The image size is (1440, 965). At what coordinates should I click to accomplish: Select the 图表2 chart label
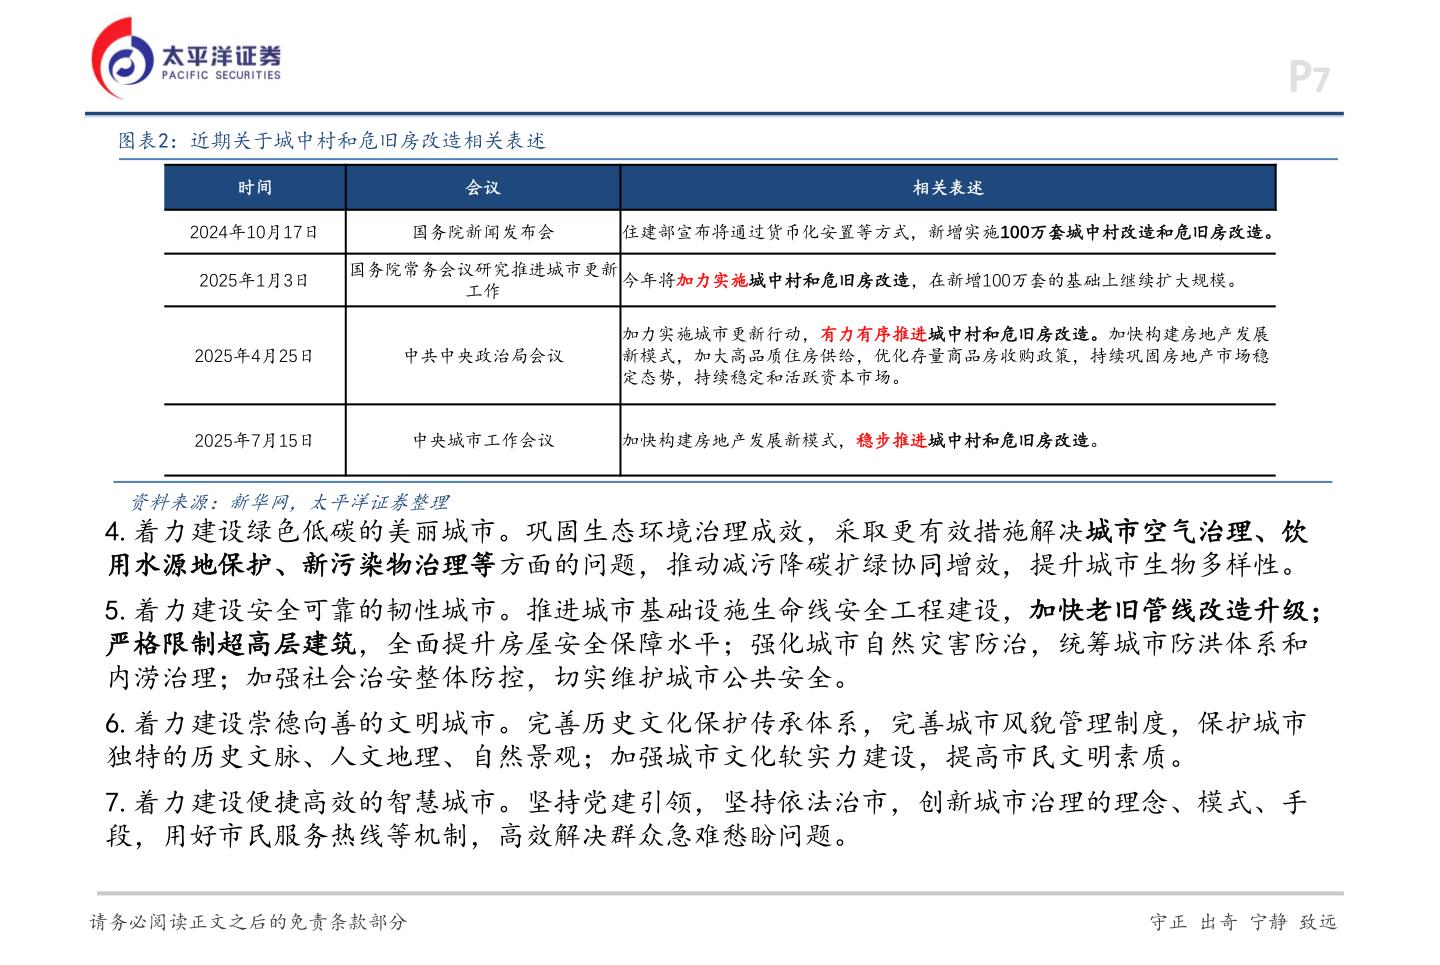[145, 140]
